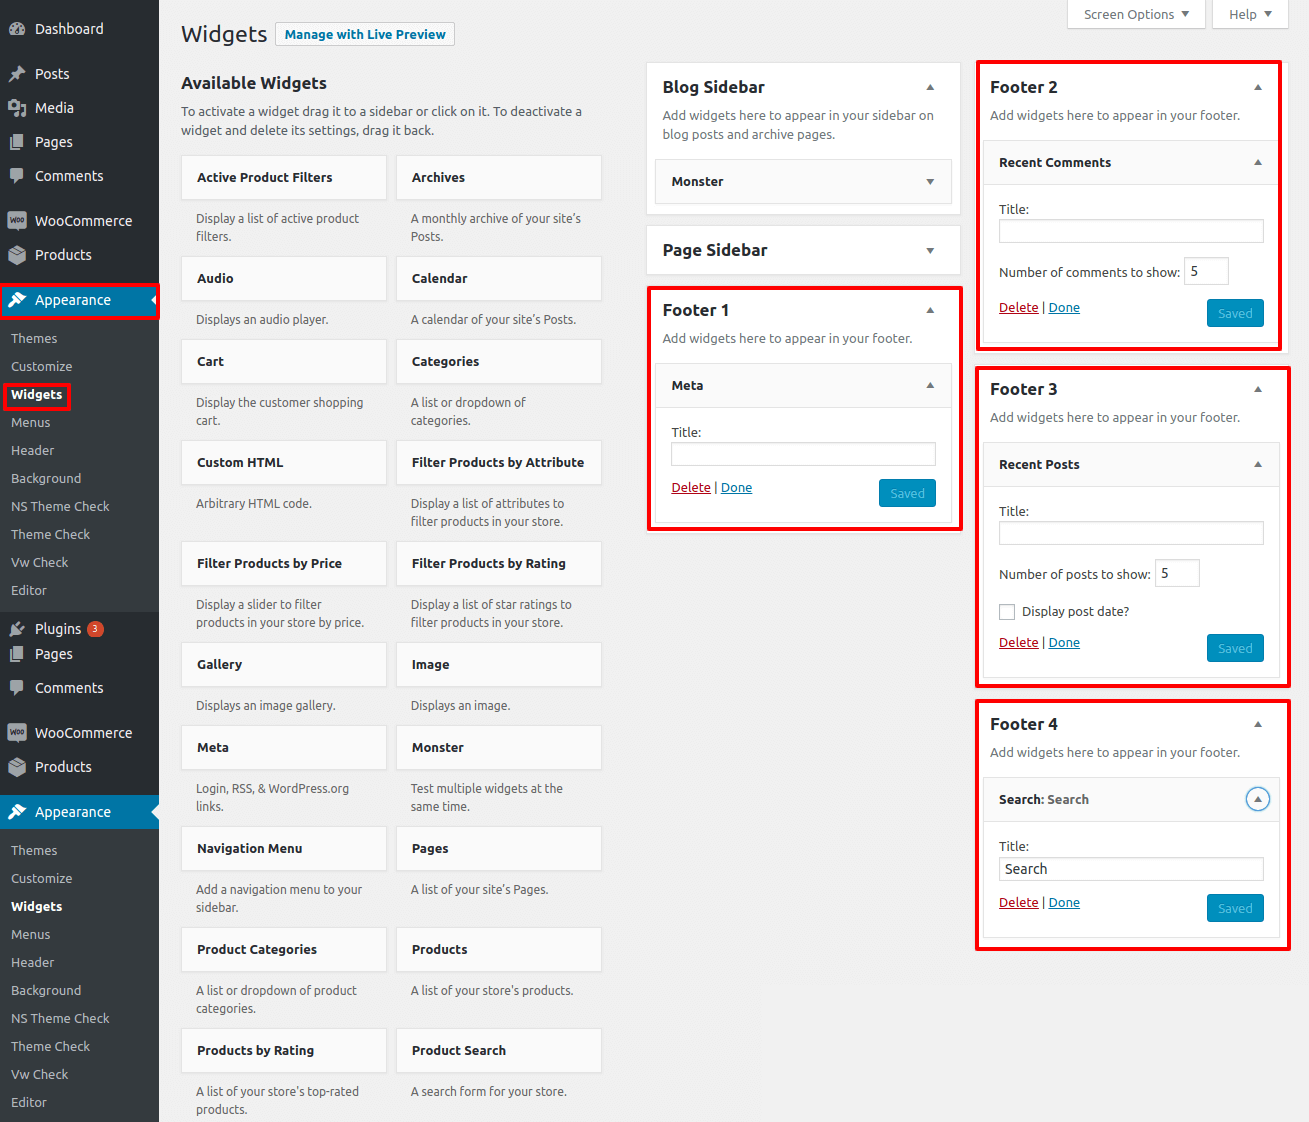Click the Plugins update count badge
The height and width of the screenshot is (1122, 1309).
point(95,629)
